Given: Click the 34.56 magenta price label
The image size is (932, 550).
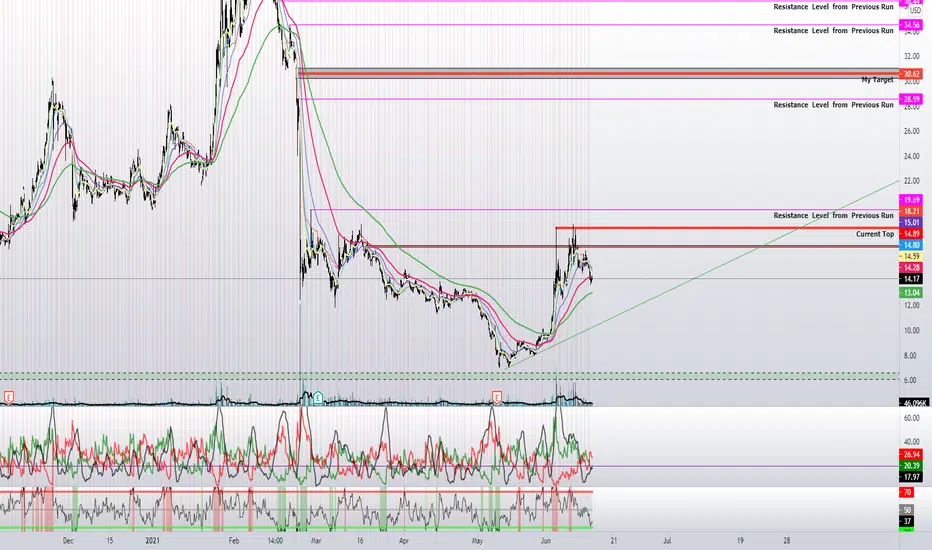Looking at the screenshot, I should pos(911,25).
